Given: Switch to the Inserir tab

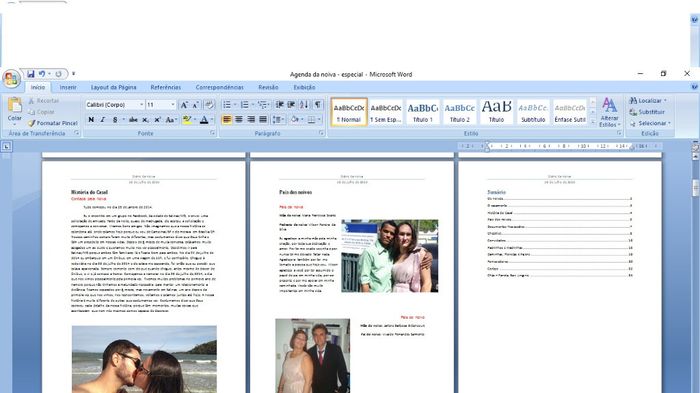Looking at the screenshot, I should [x=68, y=88].
